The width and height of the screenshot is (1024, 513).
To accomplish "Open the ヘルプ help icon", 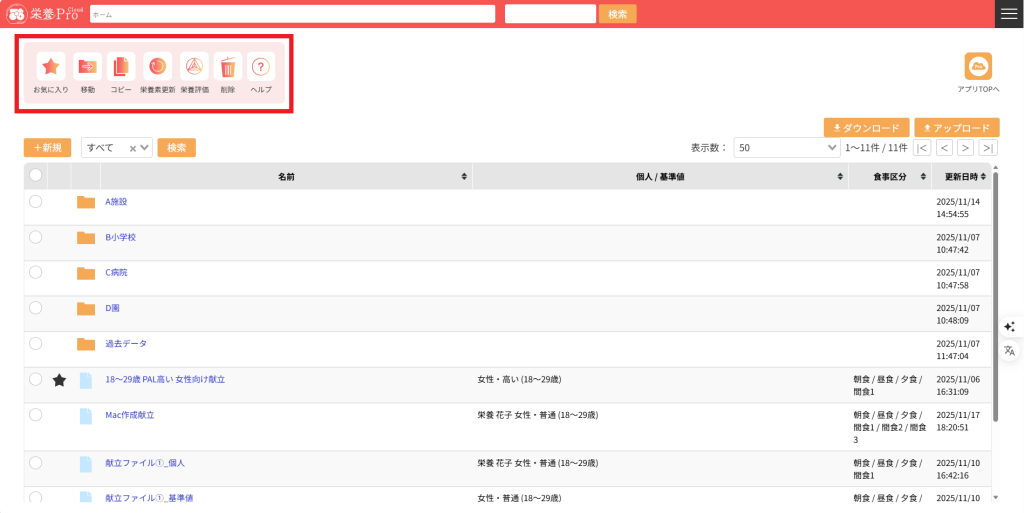I will [261, 67].
